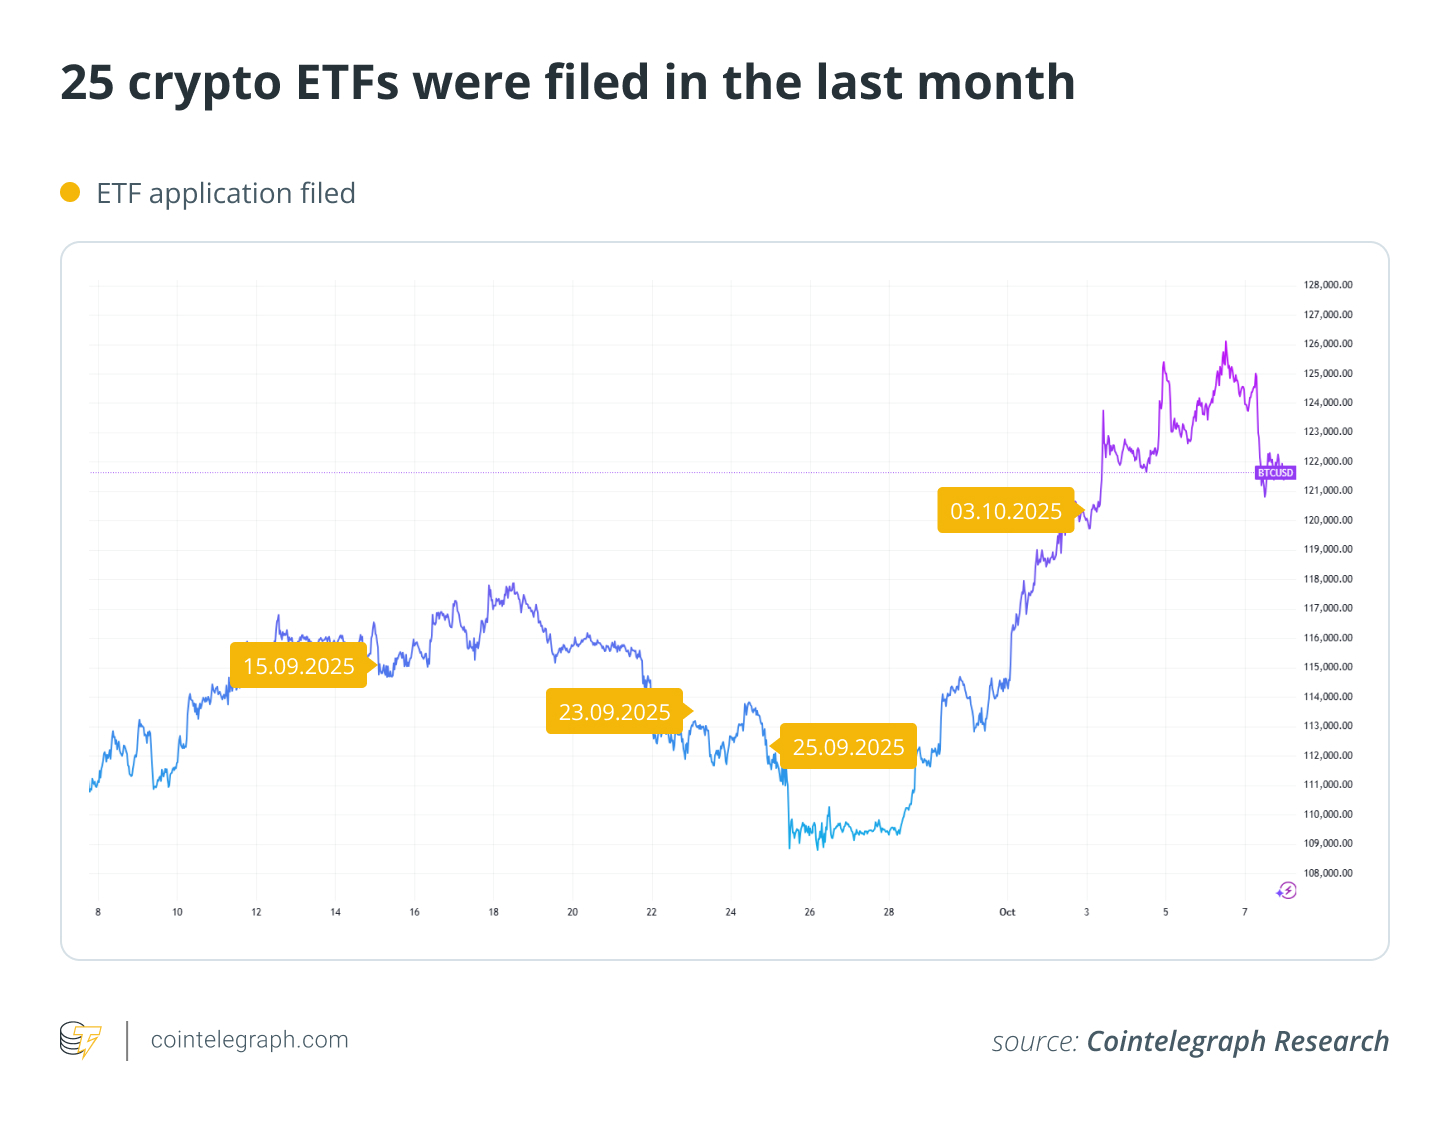Click the 128,000.00 price axis label
Viewport: 1450px width, 1121px height.
[x=1328, y=285]
